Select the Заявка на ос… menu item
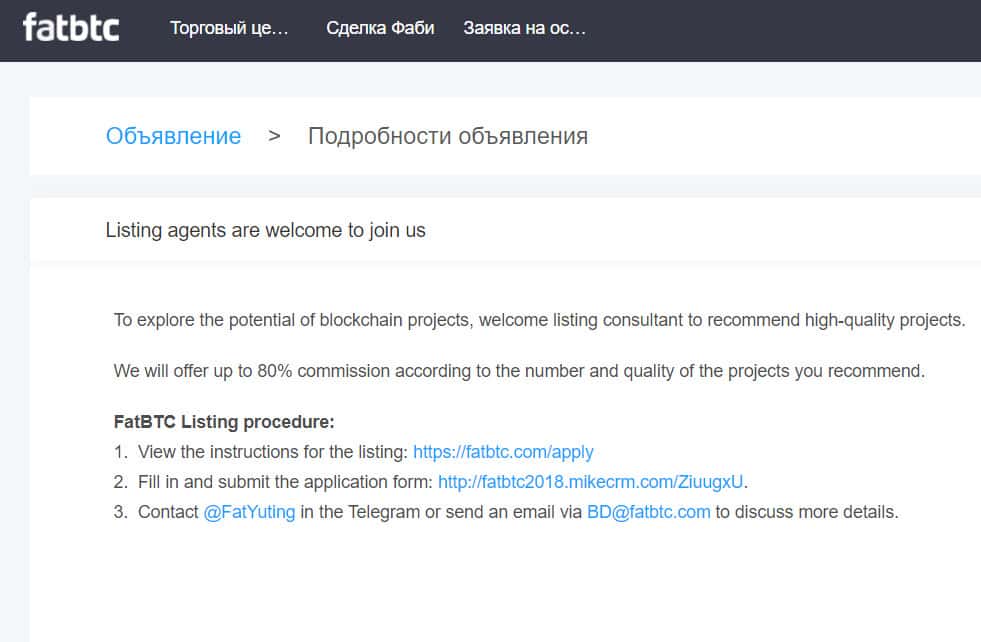Image resolution: width=981 pixels, height=642 pixels. pyautogui.click(x=524, y=28)
